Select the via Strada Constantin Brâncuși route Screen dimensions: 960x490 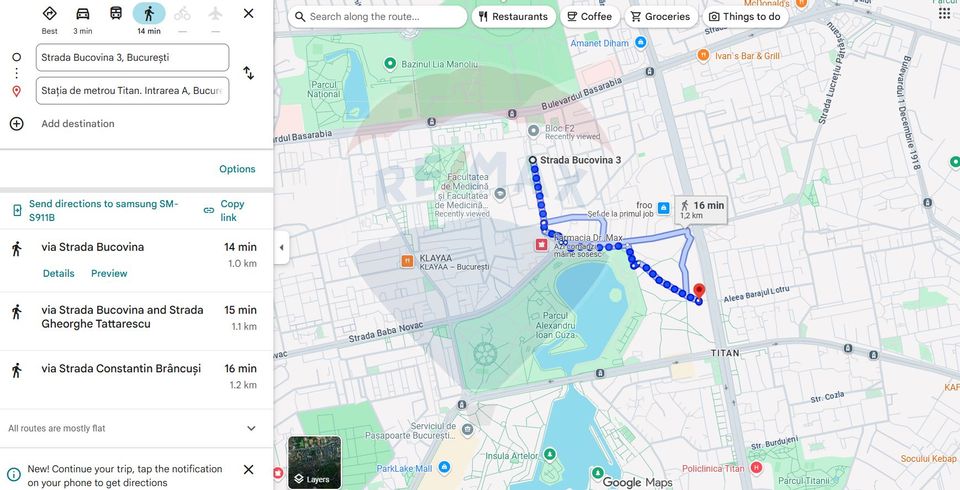tap(137, 377)
